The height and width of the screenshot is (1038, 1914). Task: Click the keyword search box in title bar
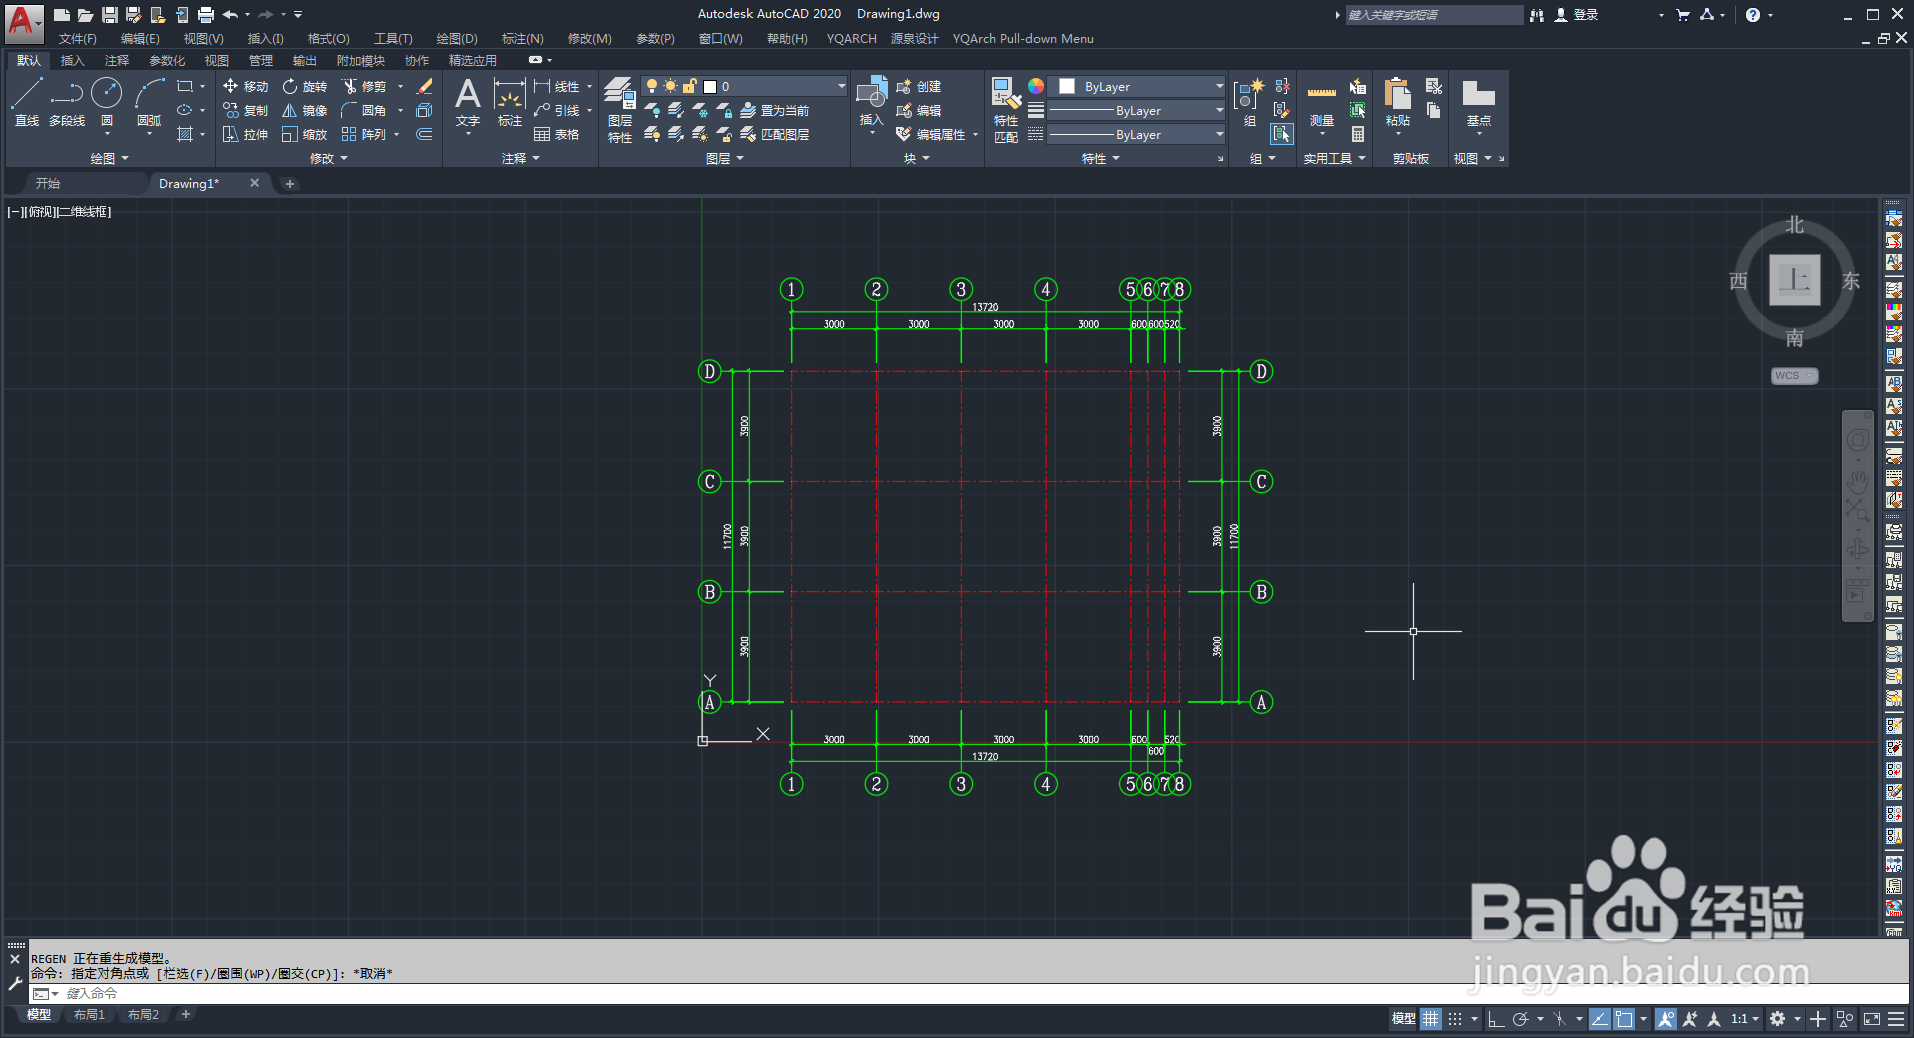coord(1434,15)
